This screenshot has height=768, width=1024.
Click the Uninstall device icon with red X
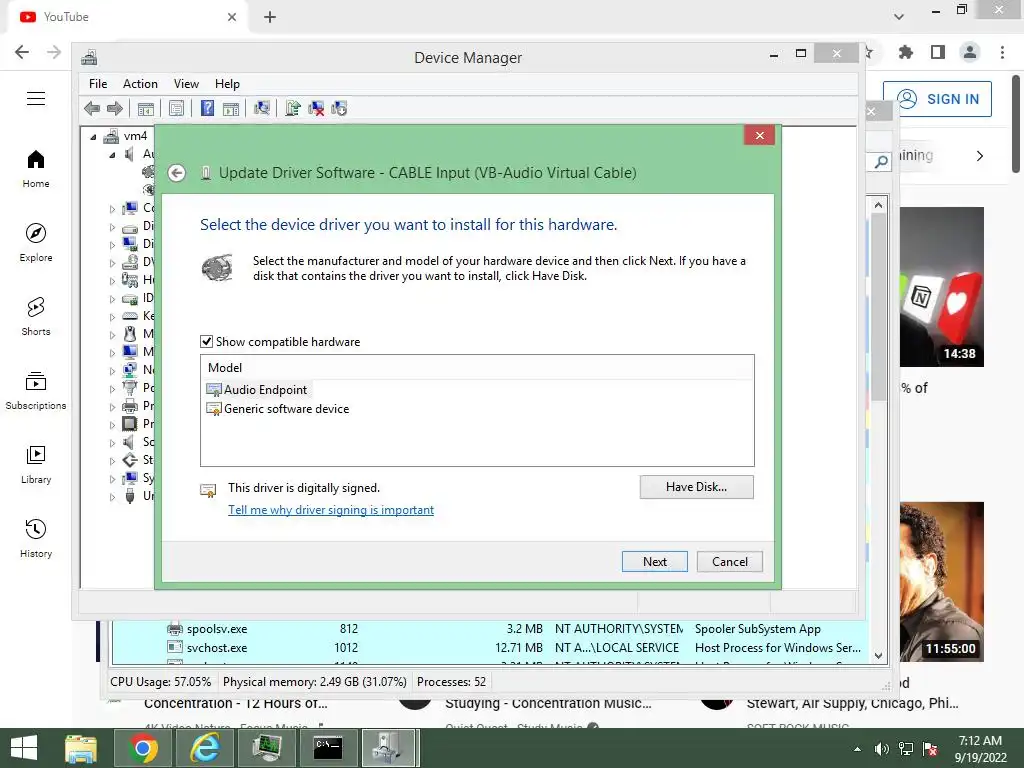(x=316, y=108)
